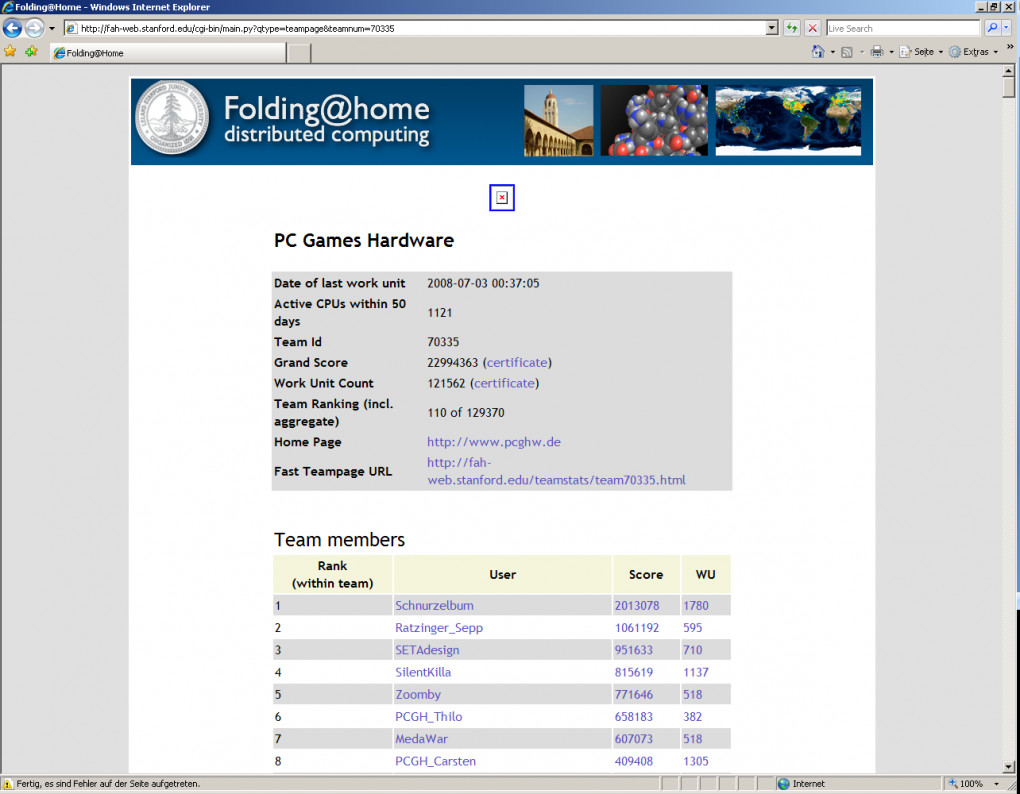Click WU value 1137 of SilentKilla

coord(695,672)
